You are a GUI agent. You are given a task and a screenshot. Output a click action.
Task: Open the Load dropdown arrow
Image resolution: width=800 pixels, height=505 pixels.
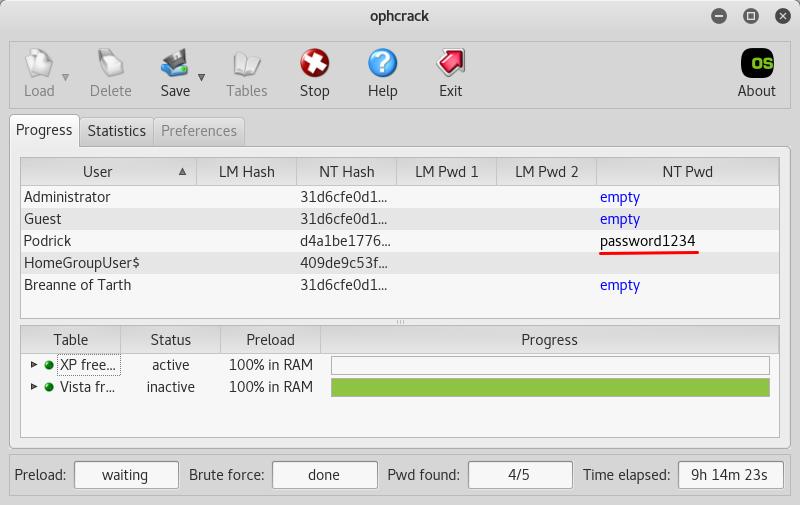pyautogui.click(x=65, y=78)
